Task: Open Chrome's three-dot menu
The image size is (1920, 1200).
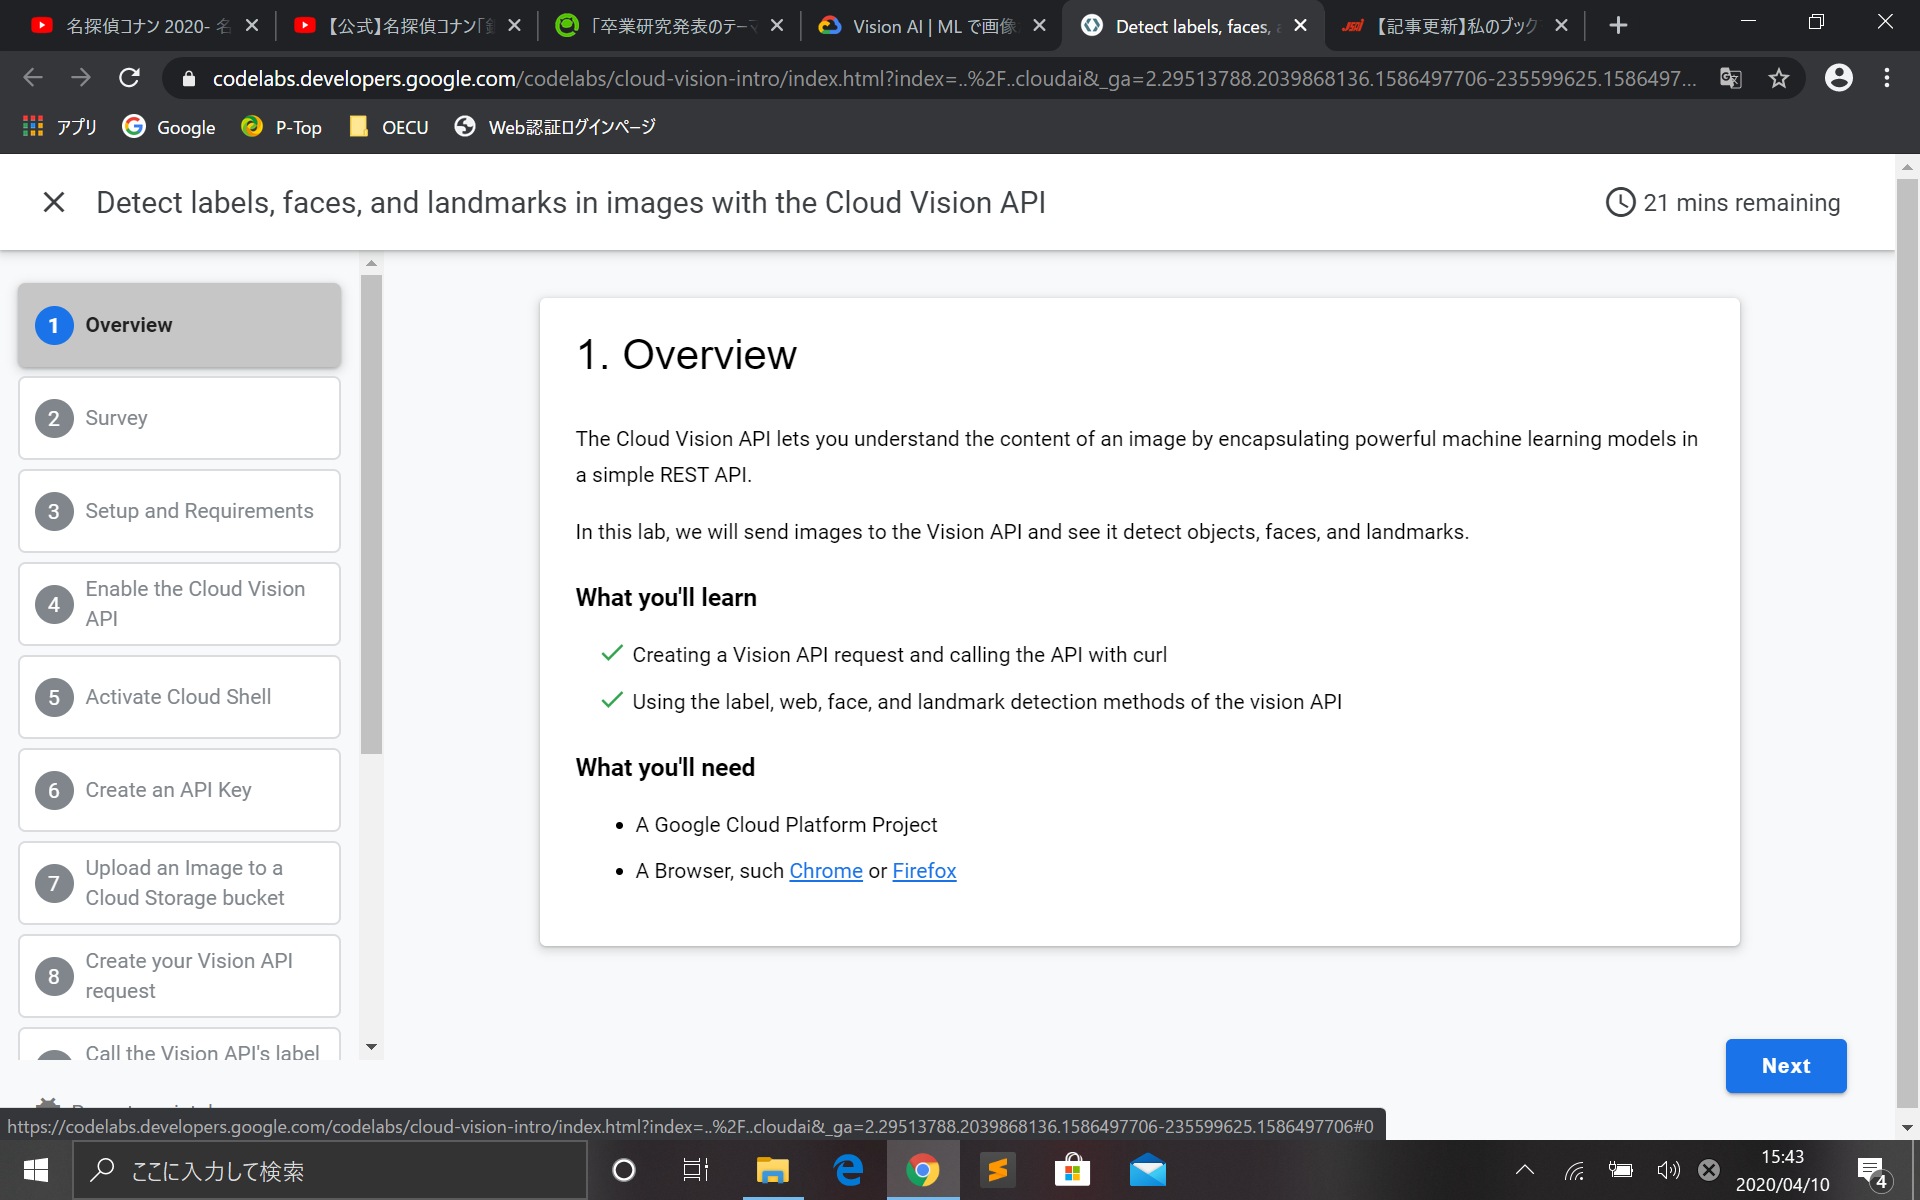Action: coord(1886,78)
